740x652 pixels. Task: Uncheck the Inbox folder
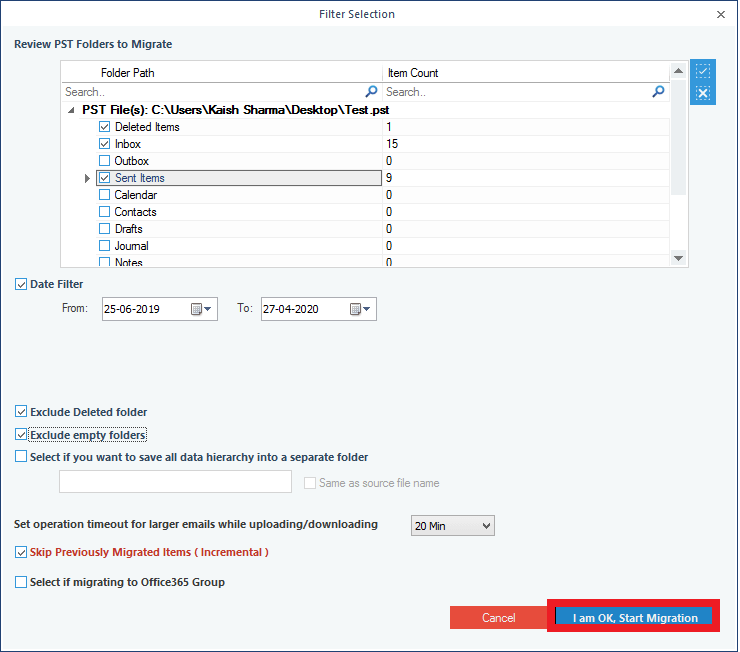pos(104,144)
